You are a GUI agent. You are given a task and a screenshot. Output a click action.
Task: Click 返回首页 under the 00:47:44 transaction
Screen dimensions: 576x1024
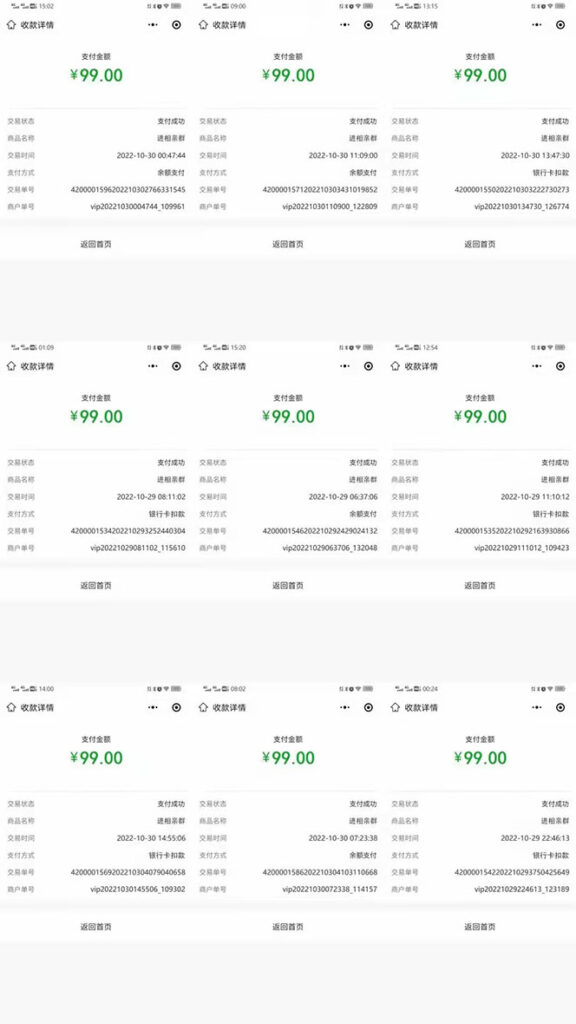(96, 244)
